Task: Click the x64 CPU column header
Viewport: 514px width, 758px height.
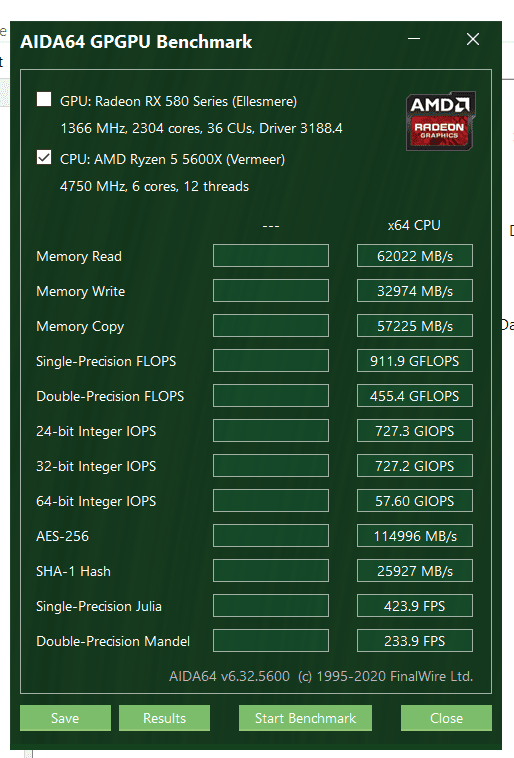Action: 414,225
